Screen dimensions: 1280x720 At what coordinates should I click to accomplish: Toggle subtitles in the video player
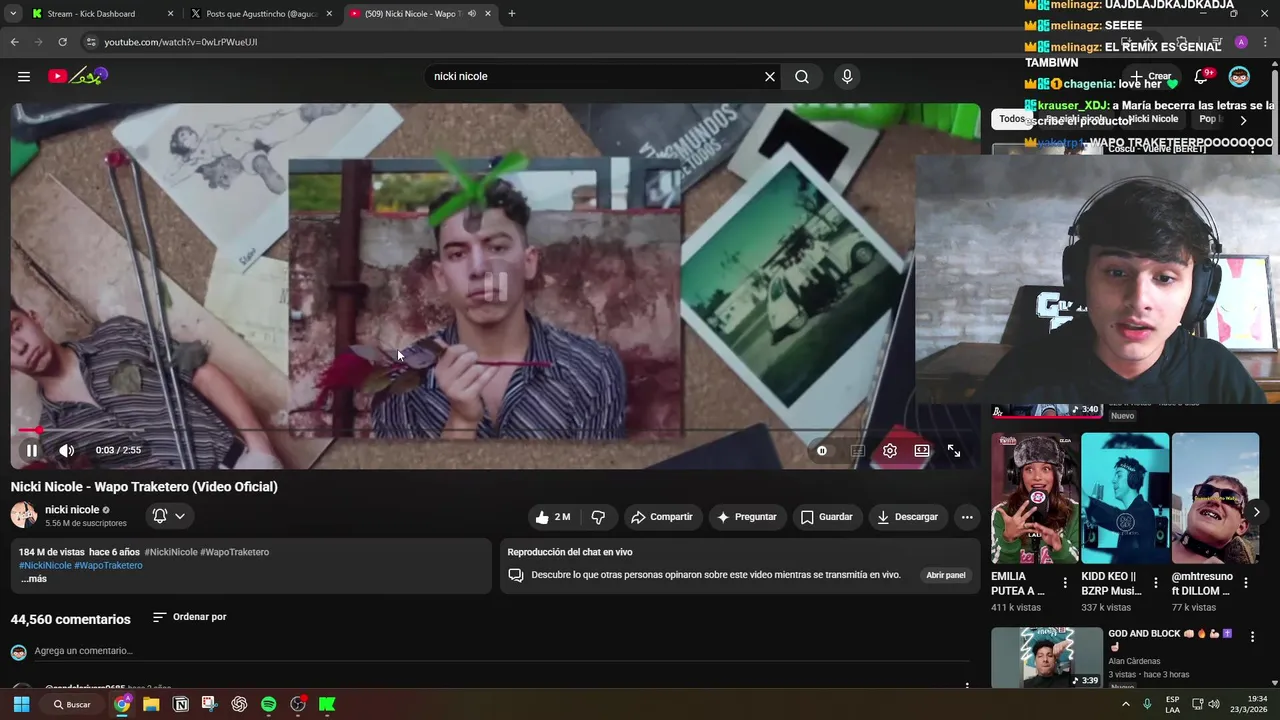pos(857,451)
